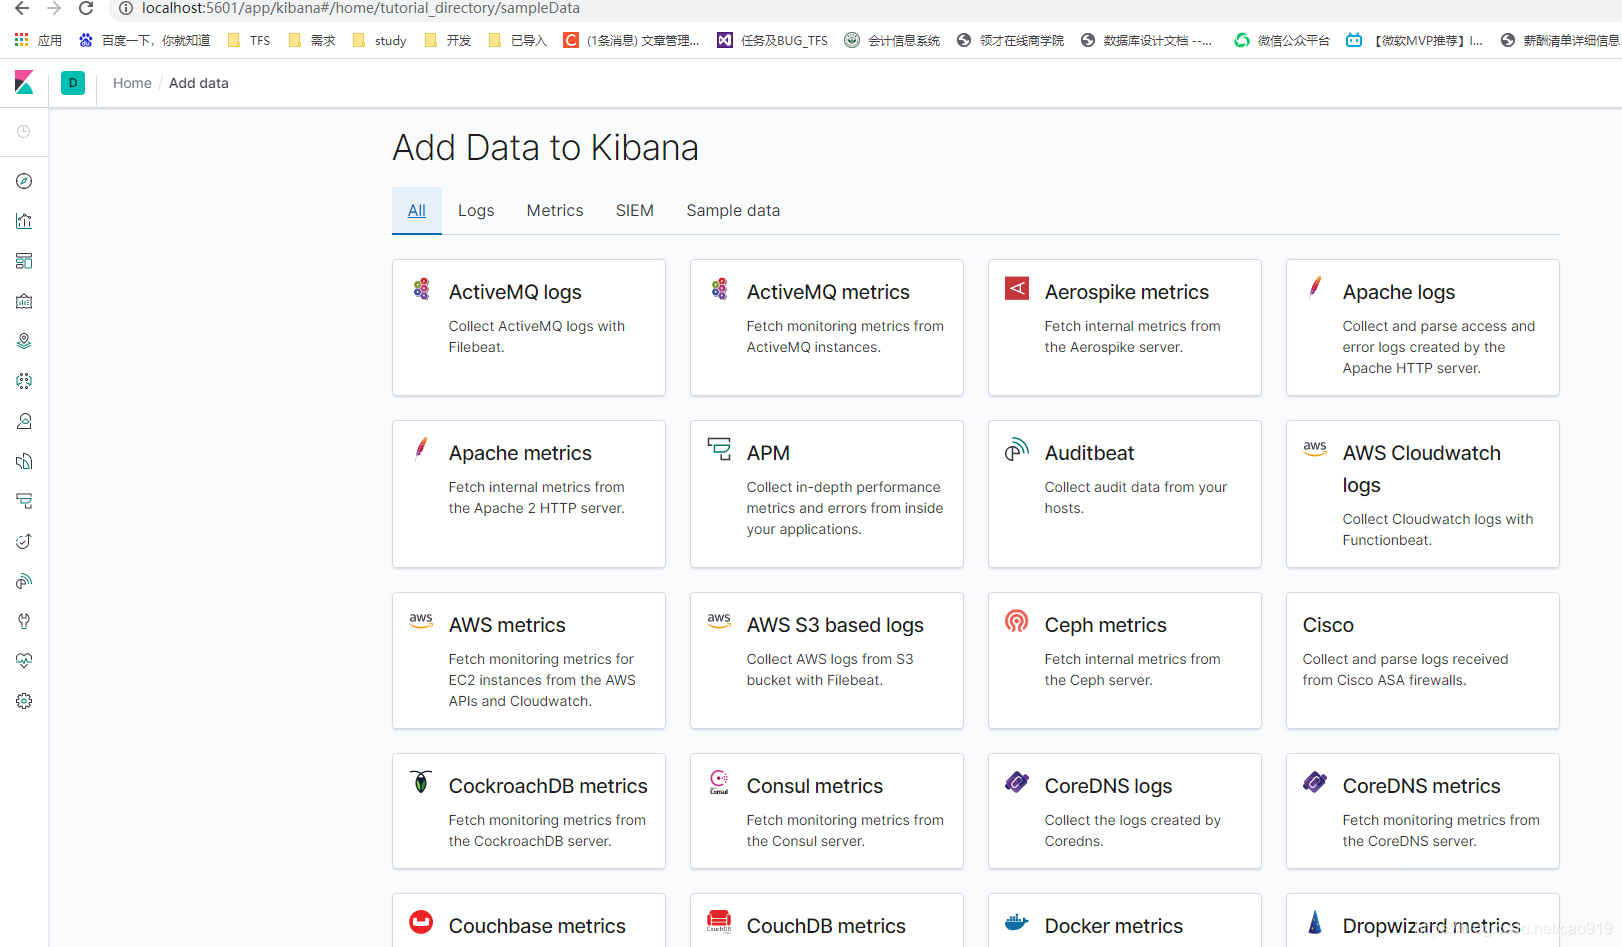The image size is (1622, 947).
Task: Click 'Fetch internal metrics from the Ceph server.' text
Action: coord(1132,670)
